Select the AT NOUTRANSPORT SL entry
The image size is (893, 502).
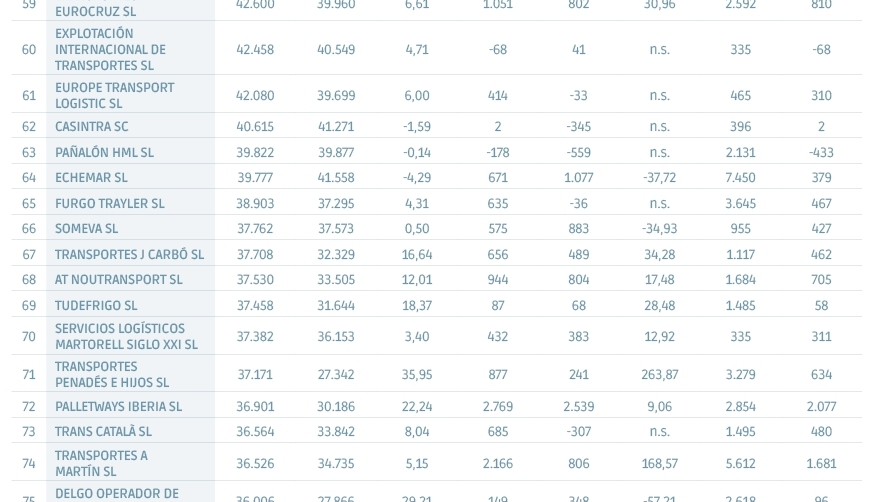pos(118,280)
